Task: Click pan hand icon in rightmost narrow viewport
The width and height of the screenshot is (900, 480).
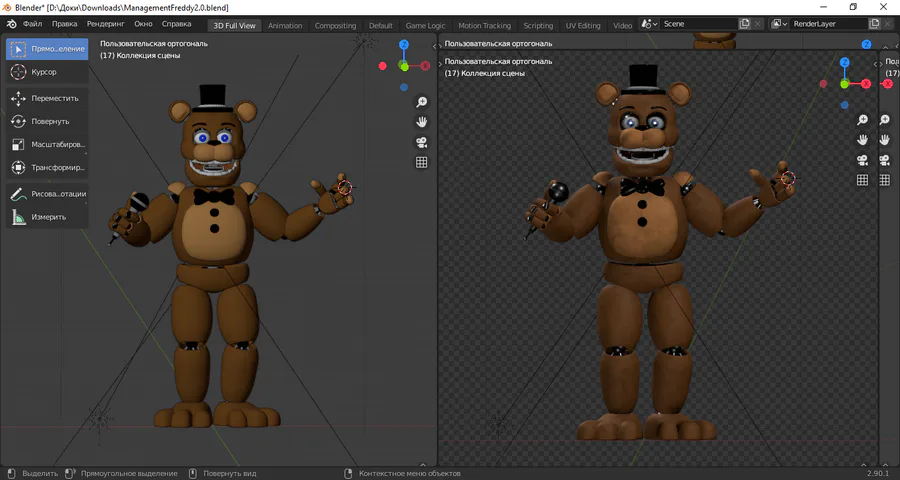Action: tap(885, 140)
